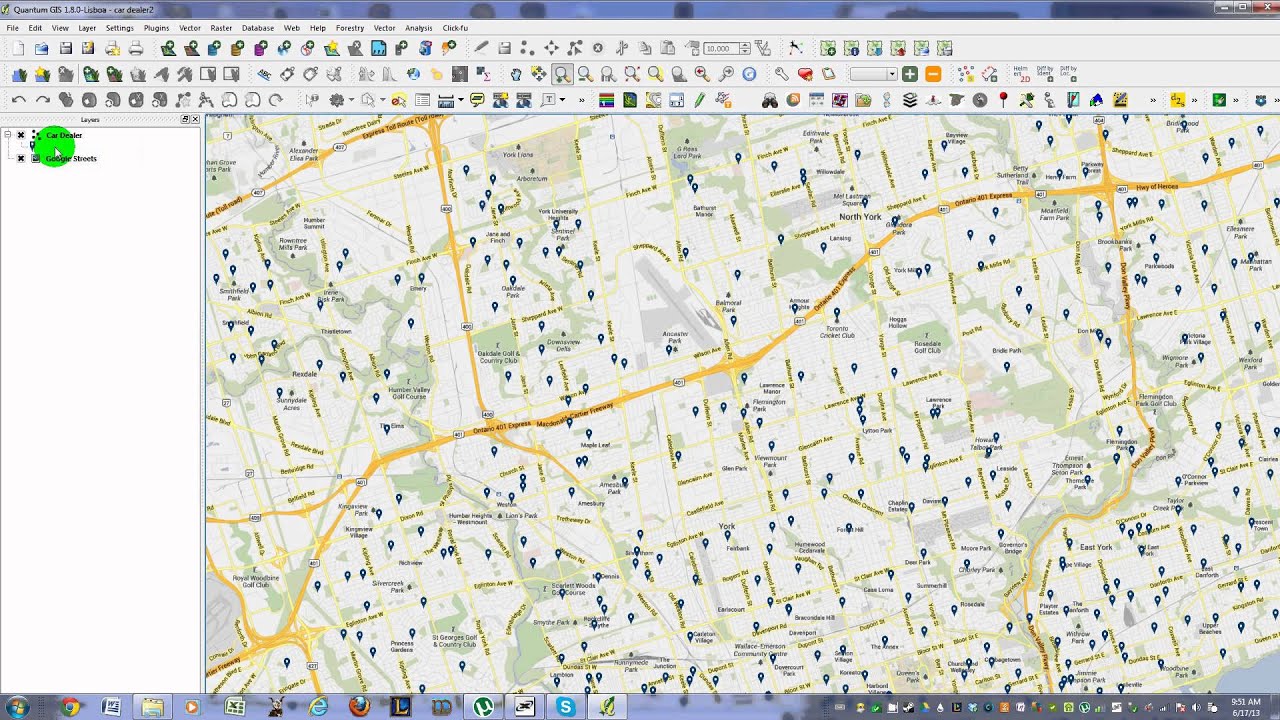Toggle visibility of Google Streets layer
Image resolution: width=1280 pixels, height=720 pixels.
(x=20, y=158)
